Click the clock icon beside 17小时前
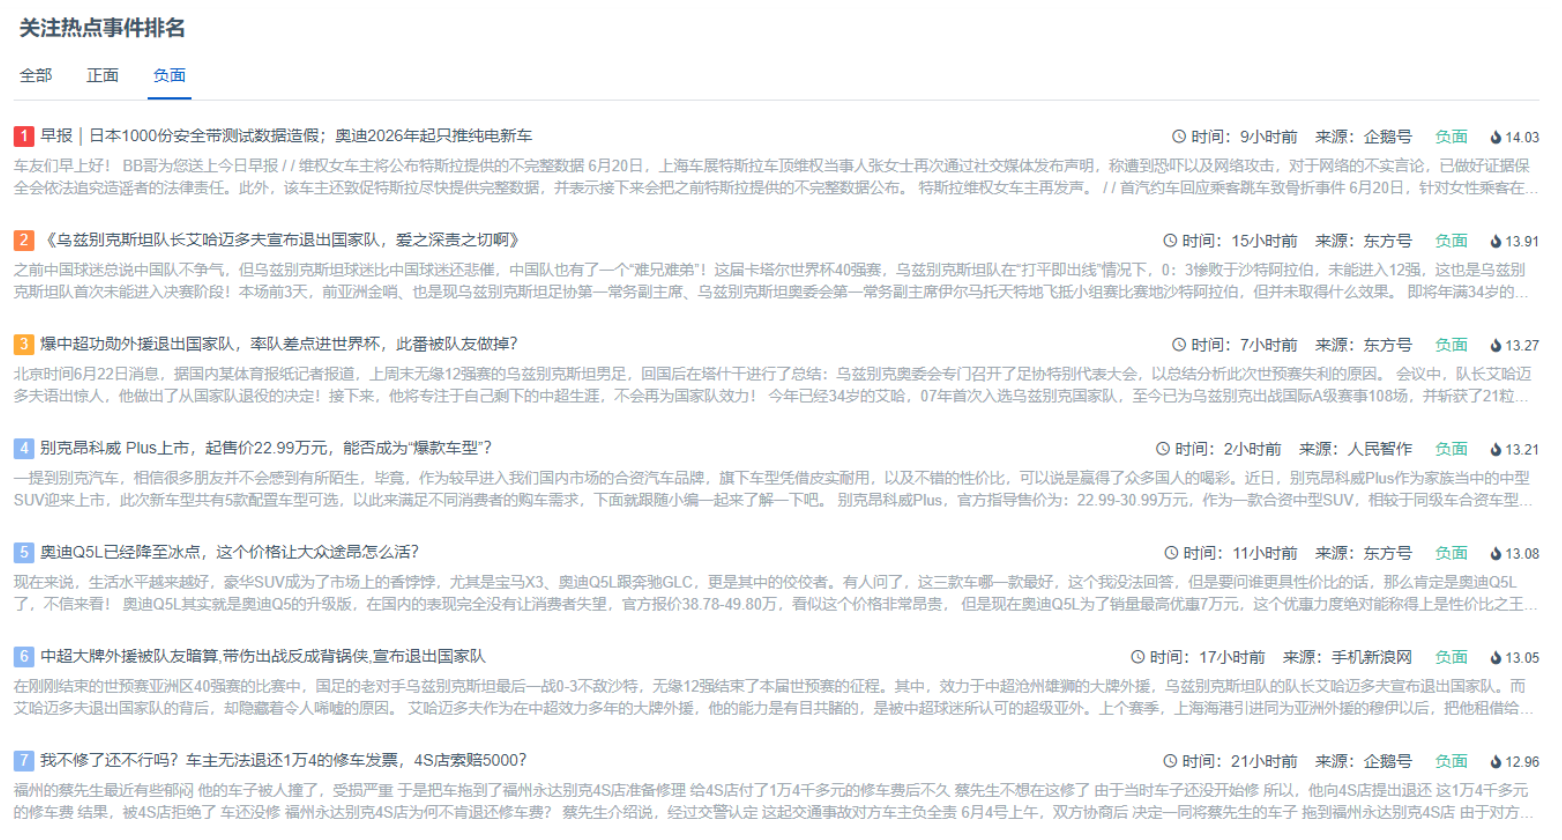The width and height of the screenshot is (1562, 840). [x=1138, y=657]
